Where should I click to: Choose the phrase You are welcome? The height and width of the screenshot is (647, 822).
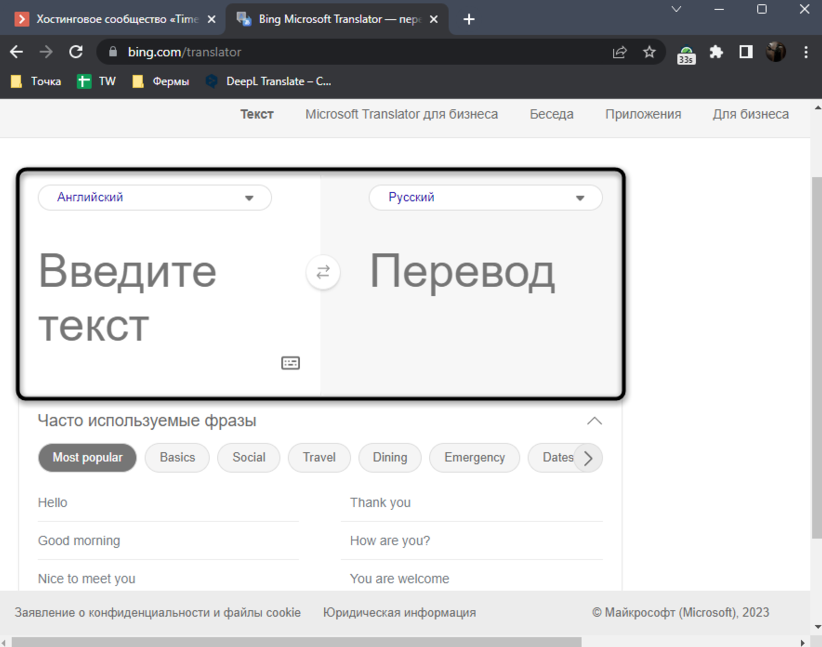click(472, 578)
